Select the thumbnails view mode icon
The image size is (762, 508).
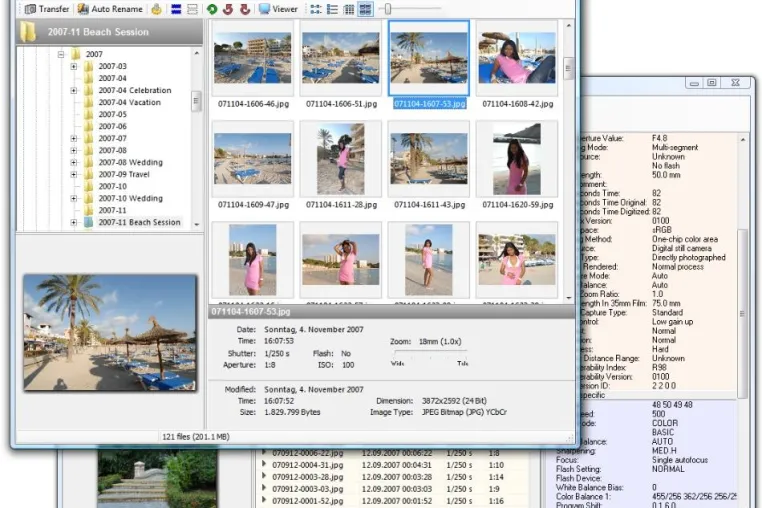[x=365, y=9]
